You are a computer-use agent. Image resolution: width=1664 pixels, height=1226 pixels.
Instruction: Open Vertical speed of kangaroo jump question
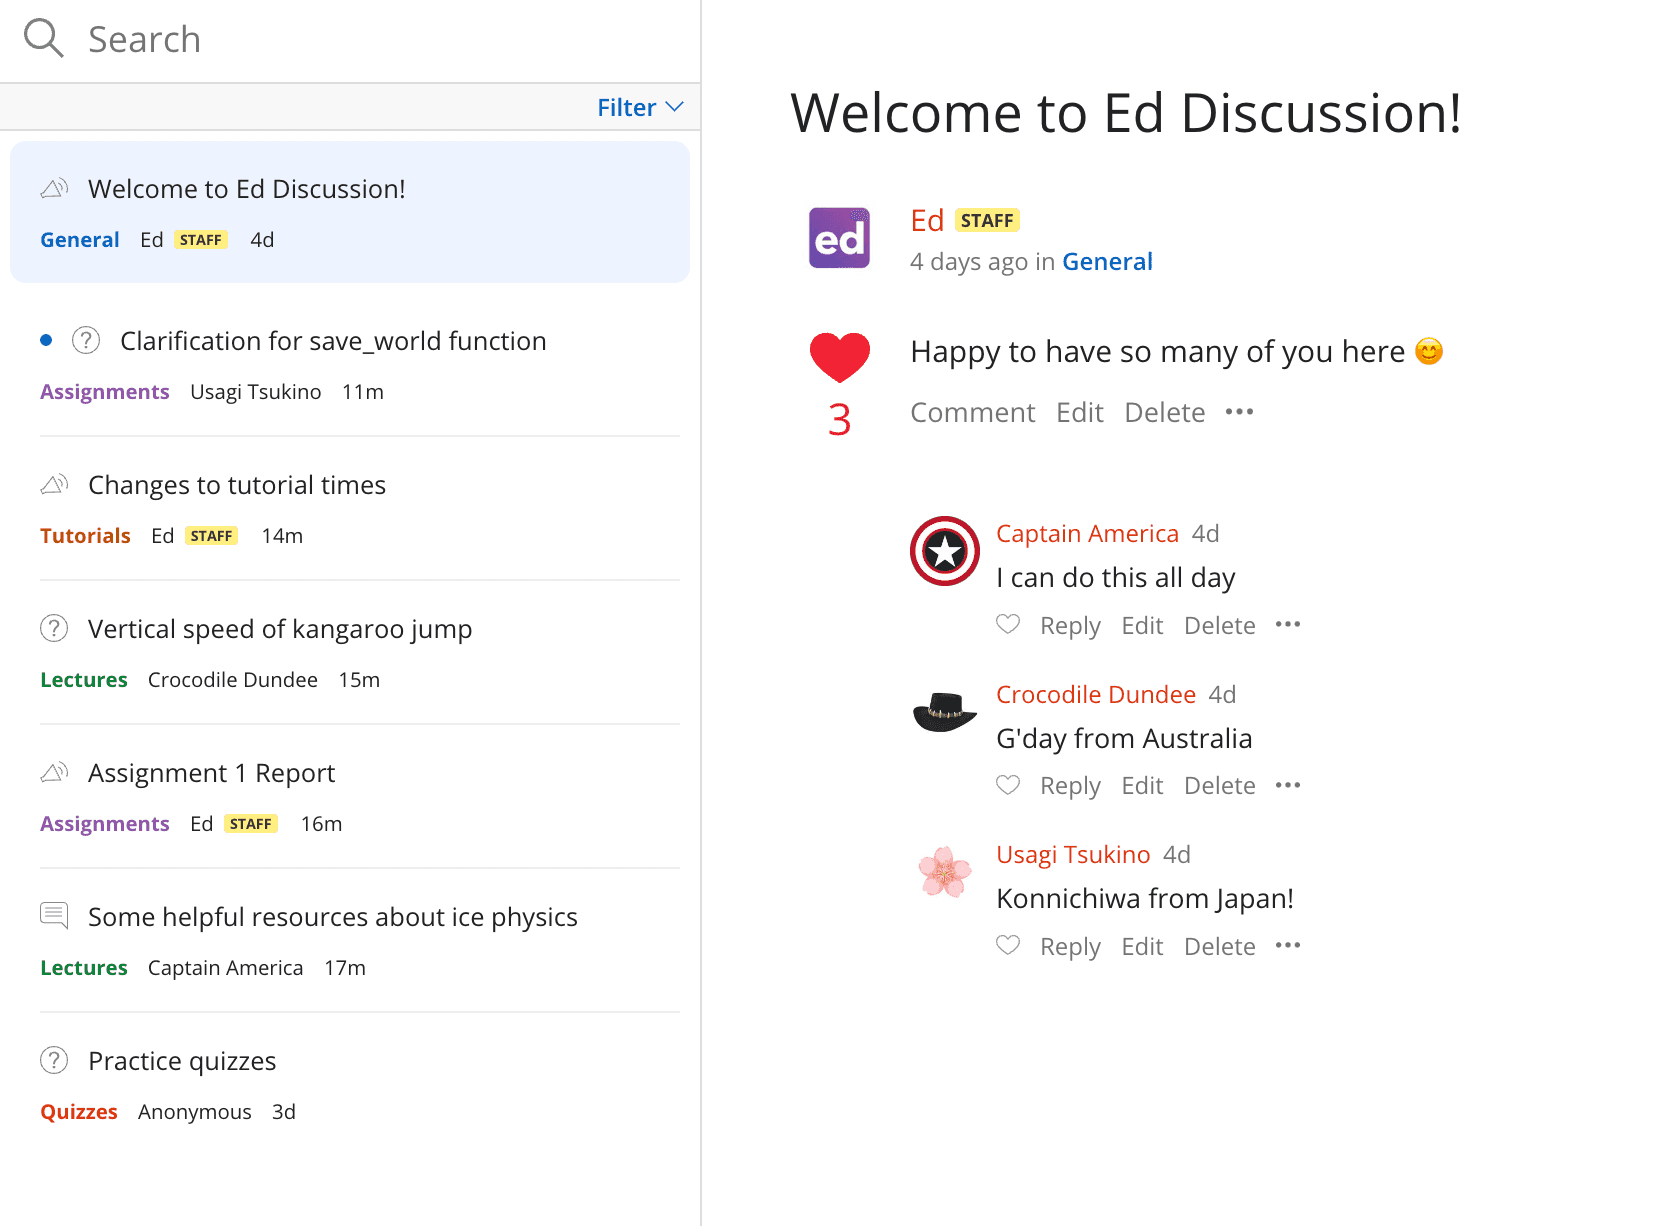pos(280,629)
